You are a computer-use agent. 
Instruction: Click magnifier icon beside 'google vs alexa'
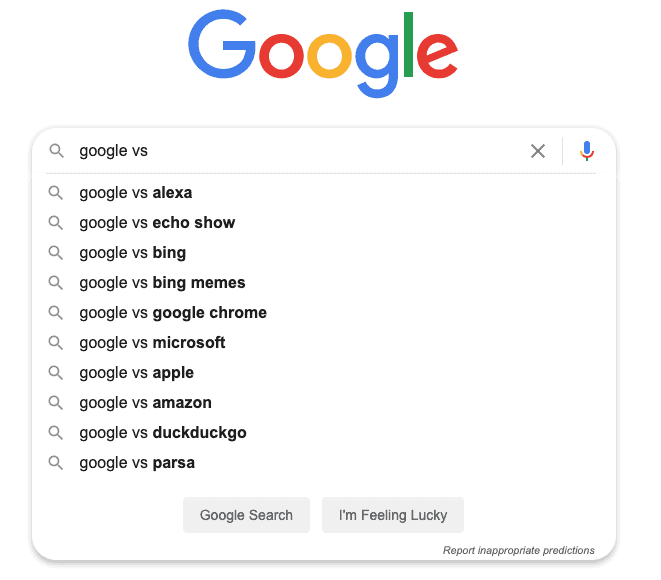[x=56, y=193]
